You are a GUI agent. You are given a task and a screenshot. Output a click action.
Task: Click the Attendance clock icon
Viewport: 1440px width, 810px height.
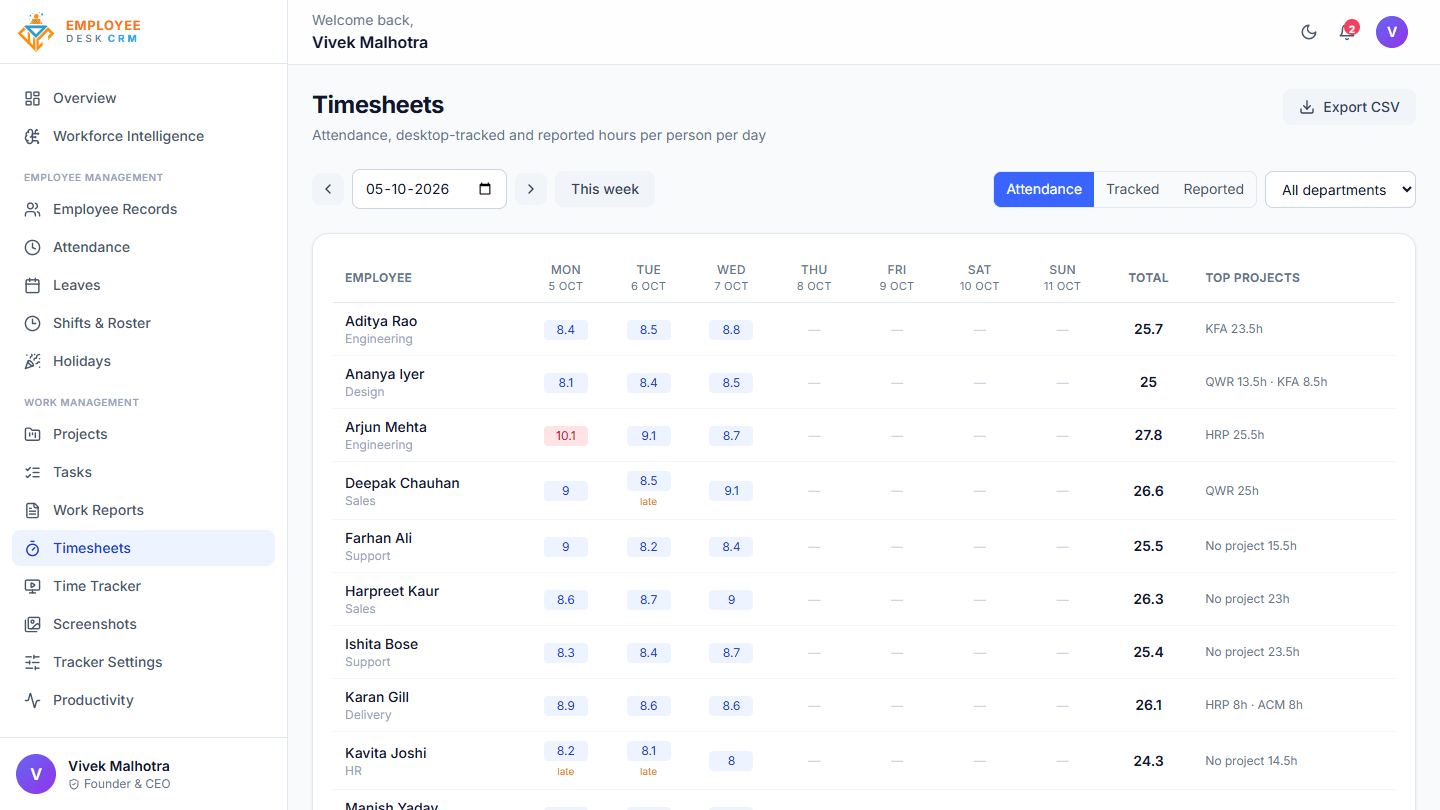[33, 247]
